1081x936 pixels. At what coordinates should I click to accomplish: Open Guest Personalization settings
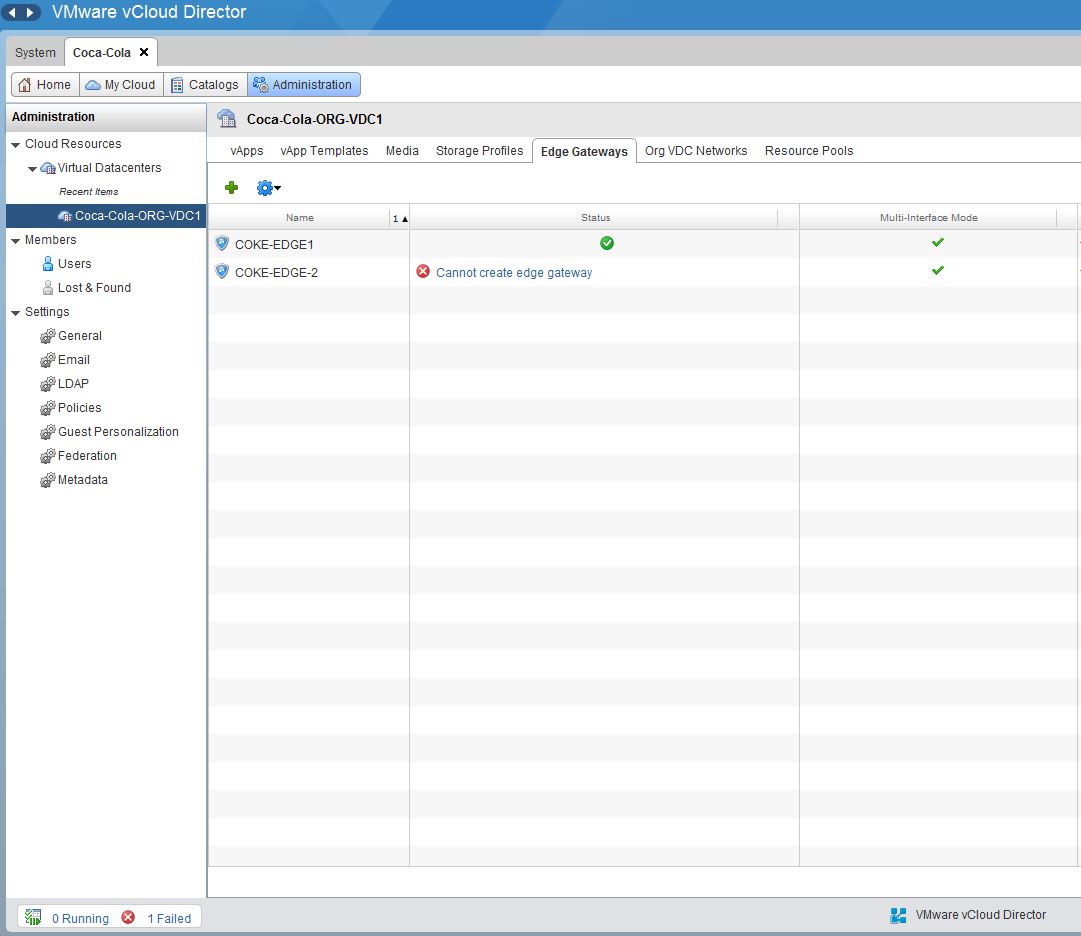[118, 431]
